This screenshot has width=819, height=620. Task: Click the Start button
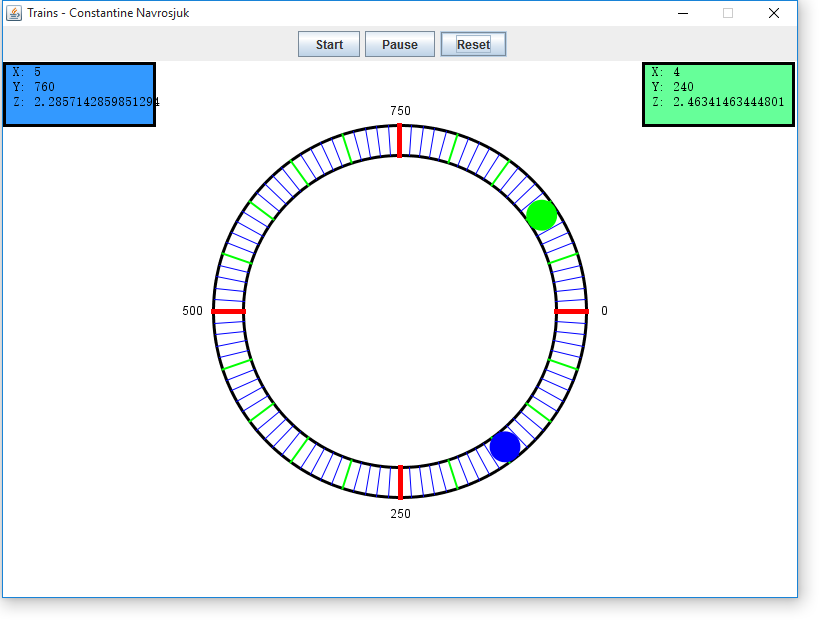coord(329,44)
